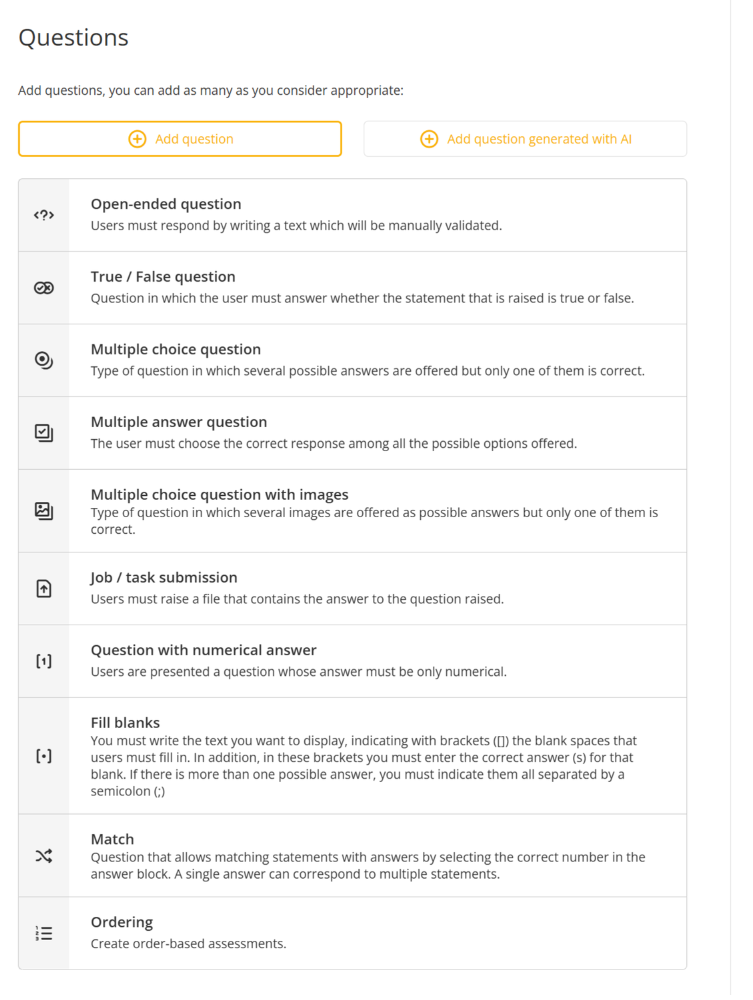Click the Fill blanks bracket icon
Screen dimensions: 753x1000
pos(43,756)
